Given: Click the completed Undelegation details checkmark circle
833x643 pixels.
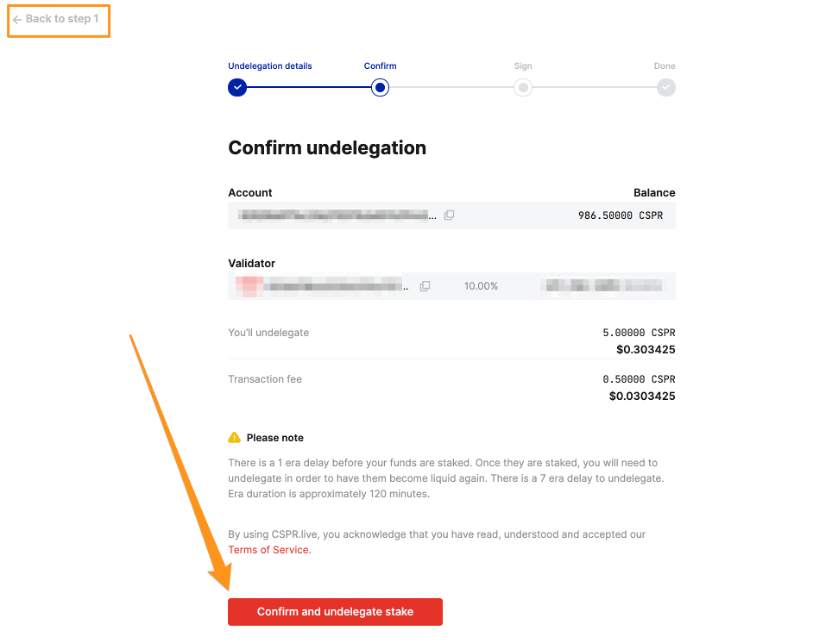Looking at the screenshot, I should pyautogui.click(x=237, y=87).
